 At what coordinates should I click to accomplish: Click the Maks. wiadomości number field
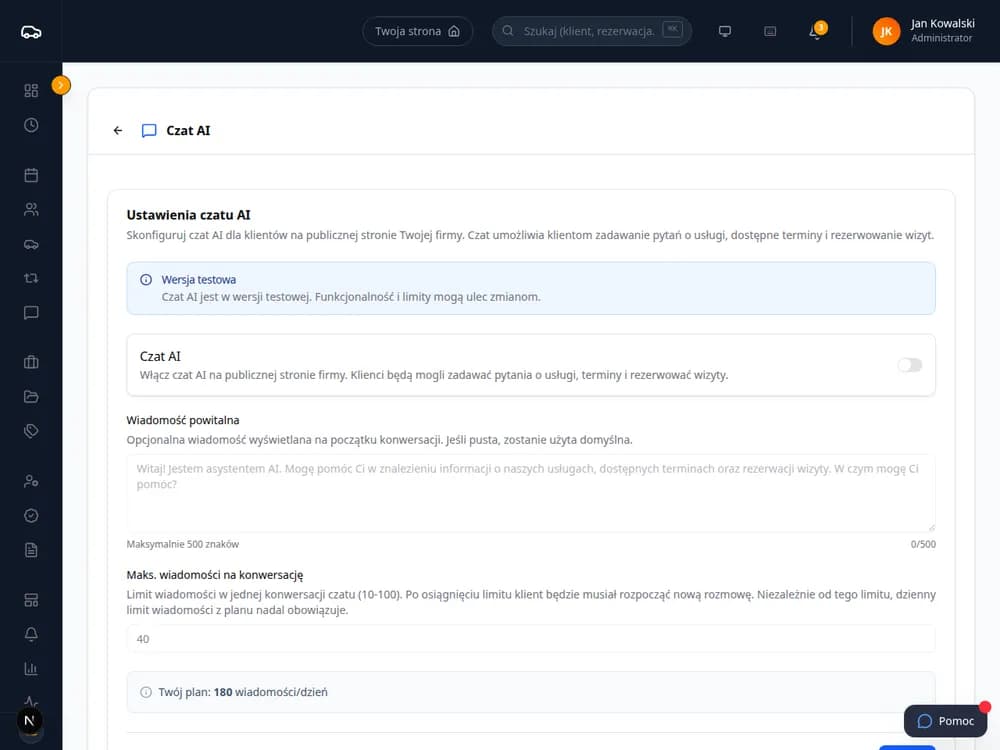click(531, 638)
